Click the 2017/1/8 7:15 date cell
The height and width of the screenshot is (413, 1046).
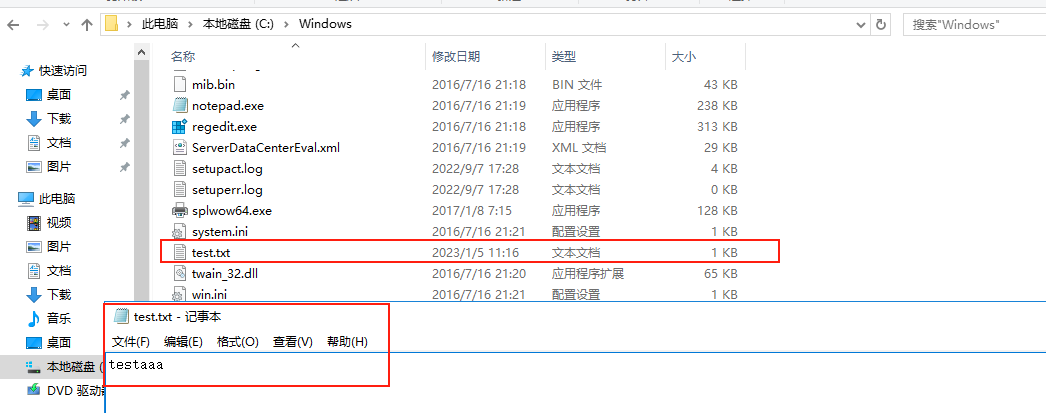(472, 211)
